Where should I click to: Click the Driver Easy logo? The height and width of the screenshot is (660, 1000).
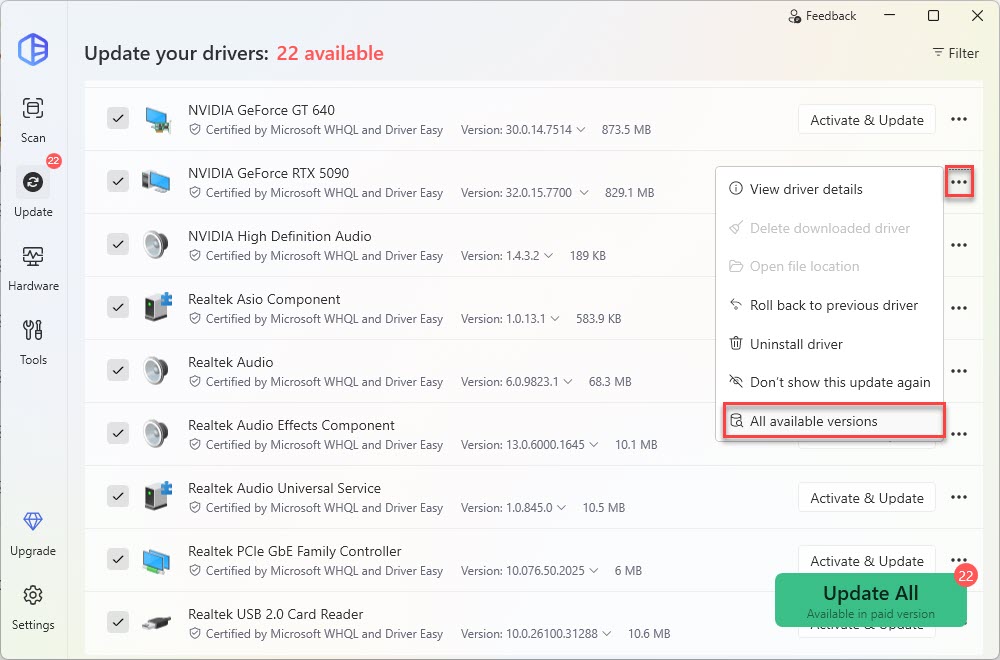click(33, 48)
